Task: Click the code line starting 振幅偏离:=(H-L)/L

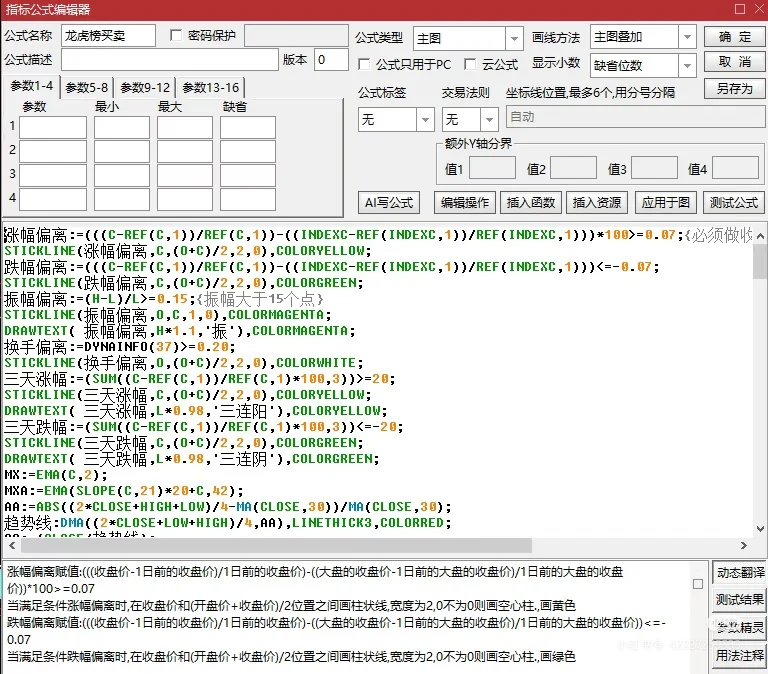Action: click(x=164, y=299)
